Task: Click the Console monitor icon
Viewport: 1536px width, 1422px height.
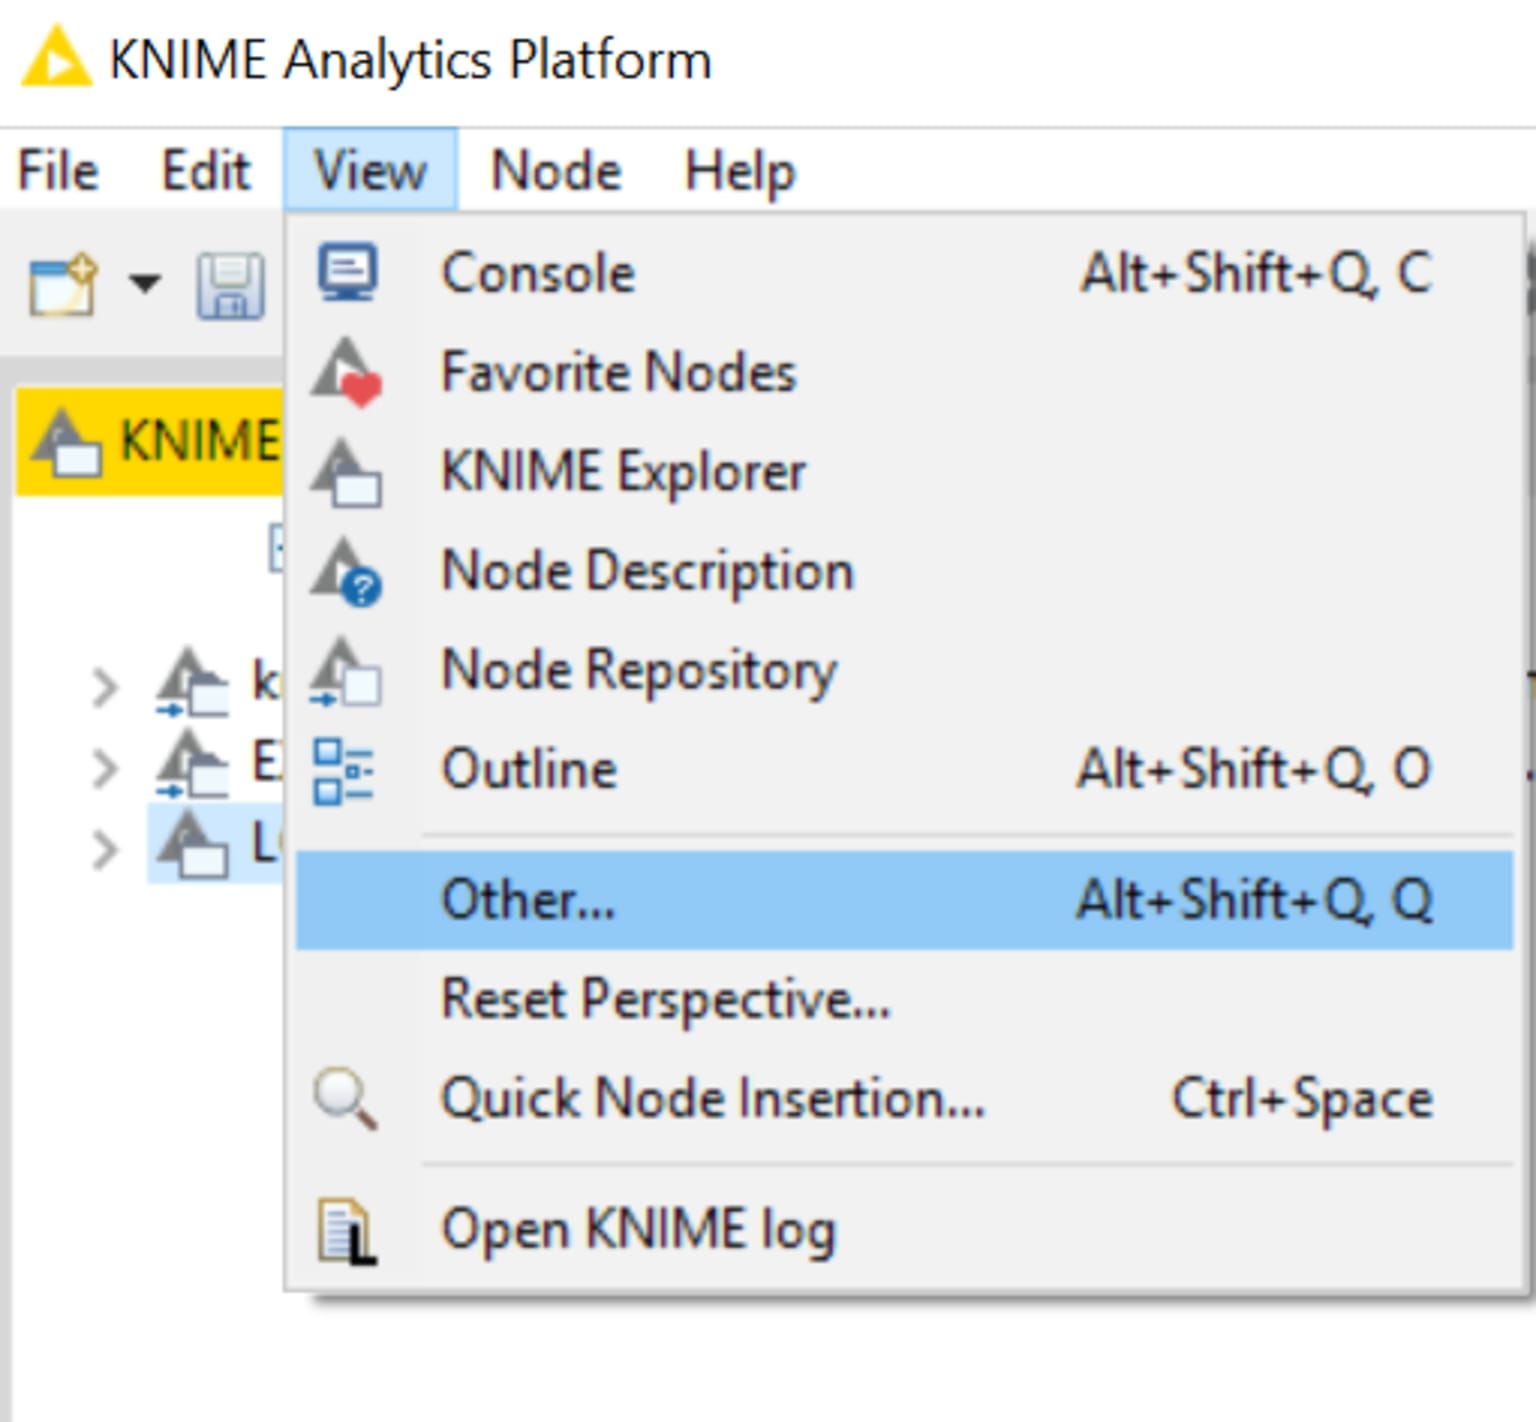Action: (x=347, y=272)
